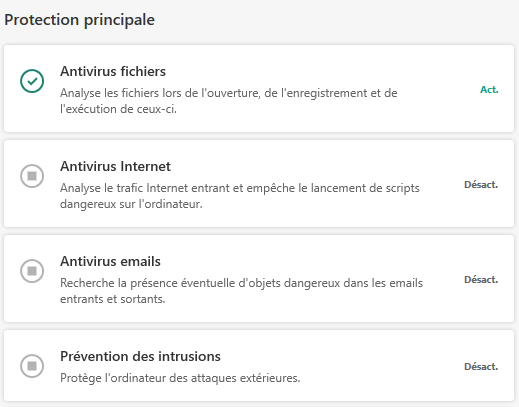Open the Prévention des intrusions title
This screenshot has width=519, height=407.
pos(140,356)
